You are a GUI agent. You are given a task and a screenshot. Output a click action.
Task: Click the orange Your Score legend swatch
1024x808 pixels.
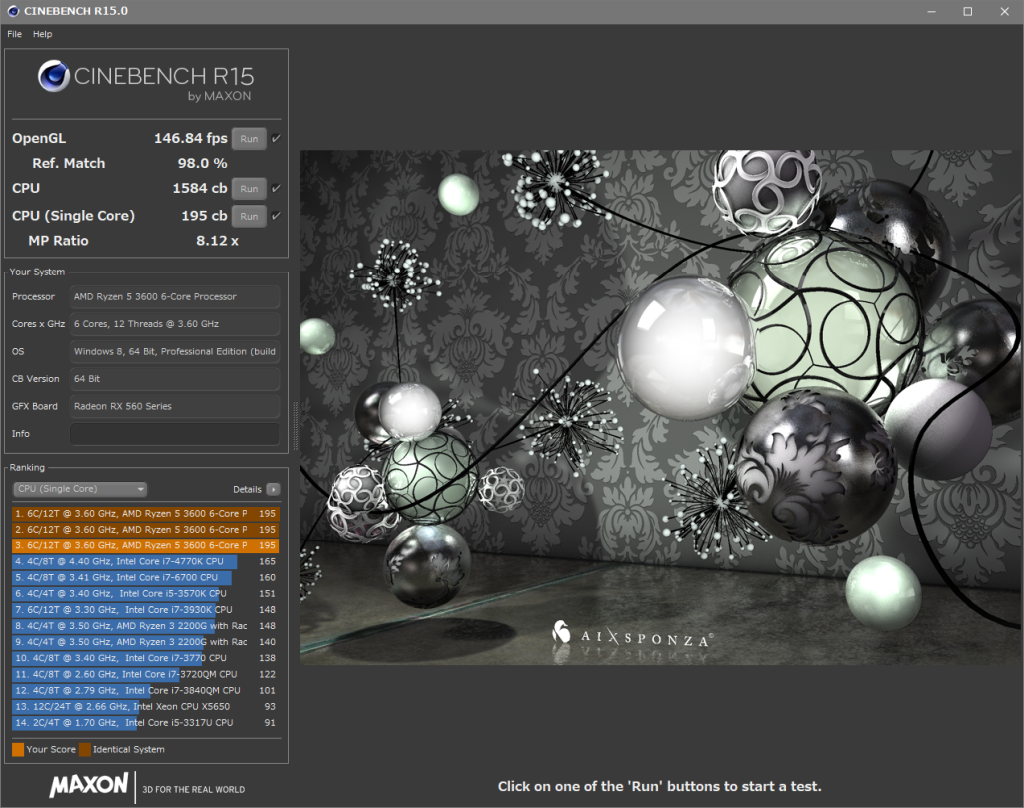(18, 749)
